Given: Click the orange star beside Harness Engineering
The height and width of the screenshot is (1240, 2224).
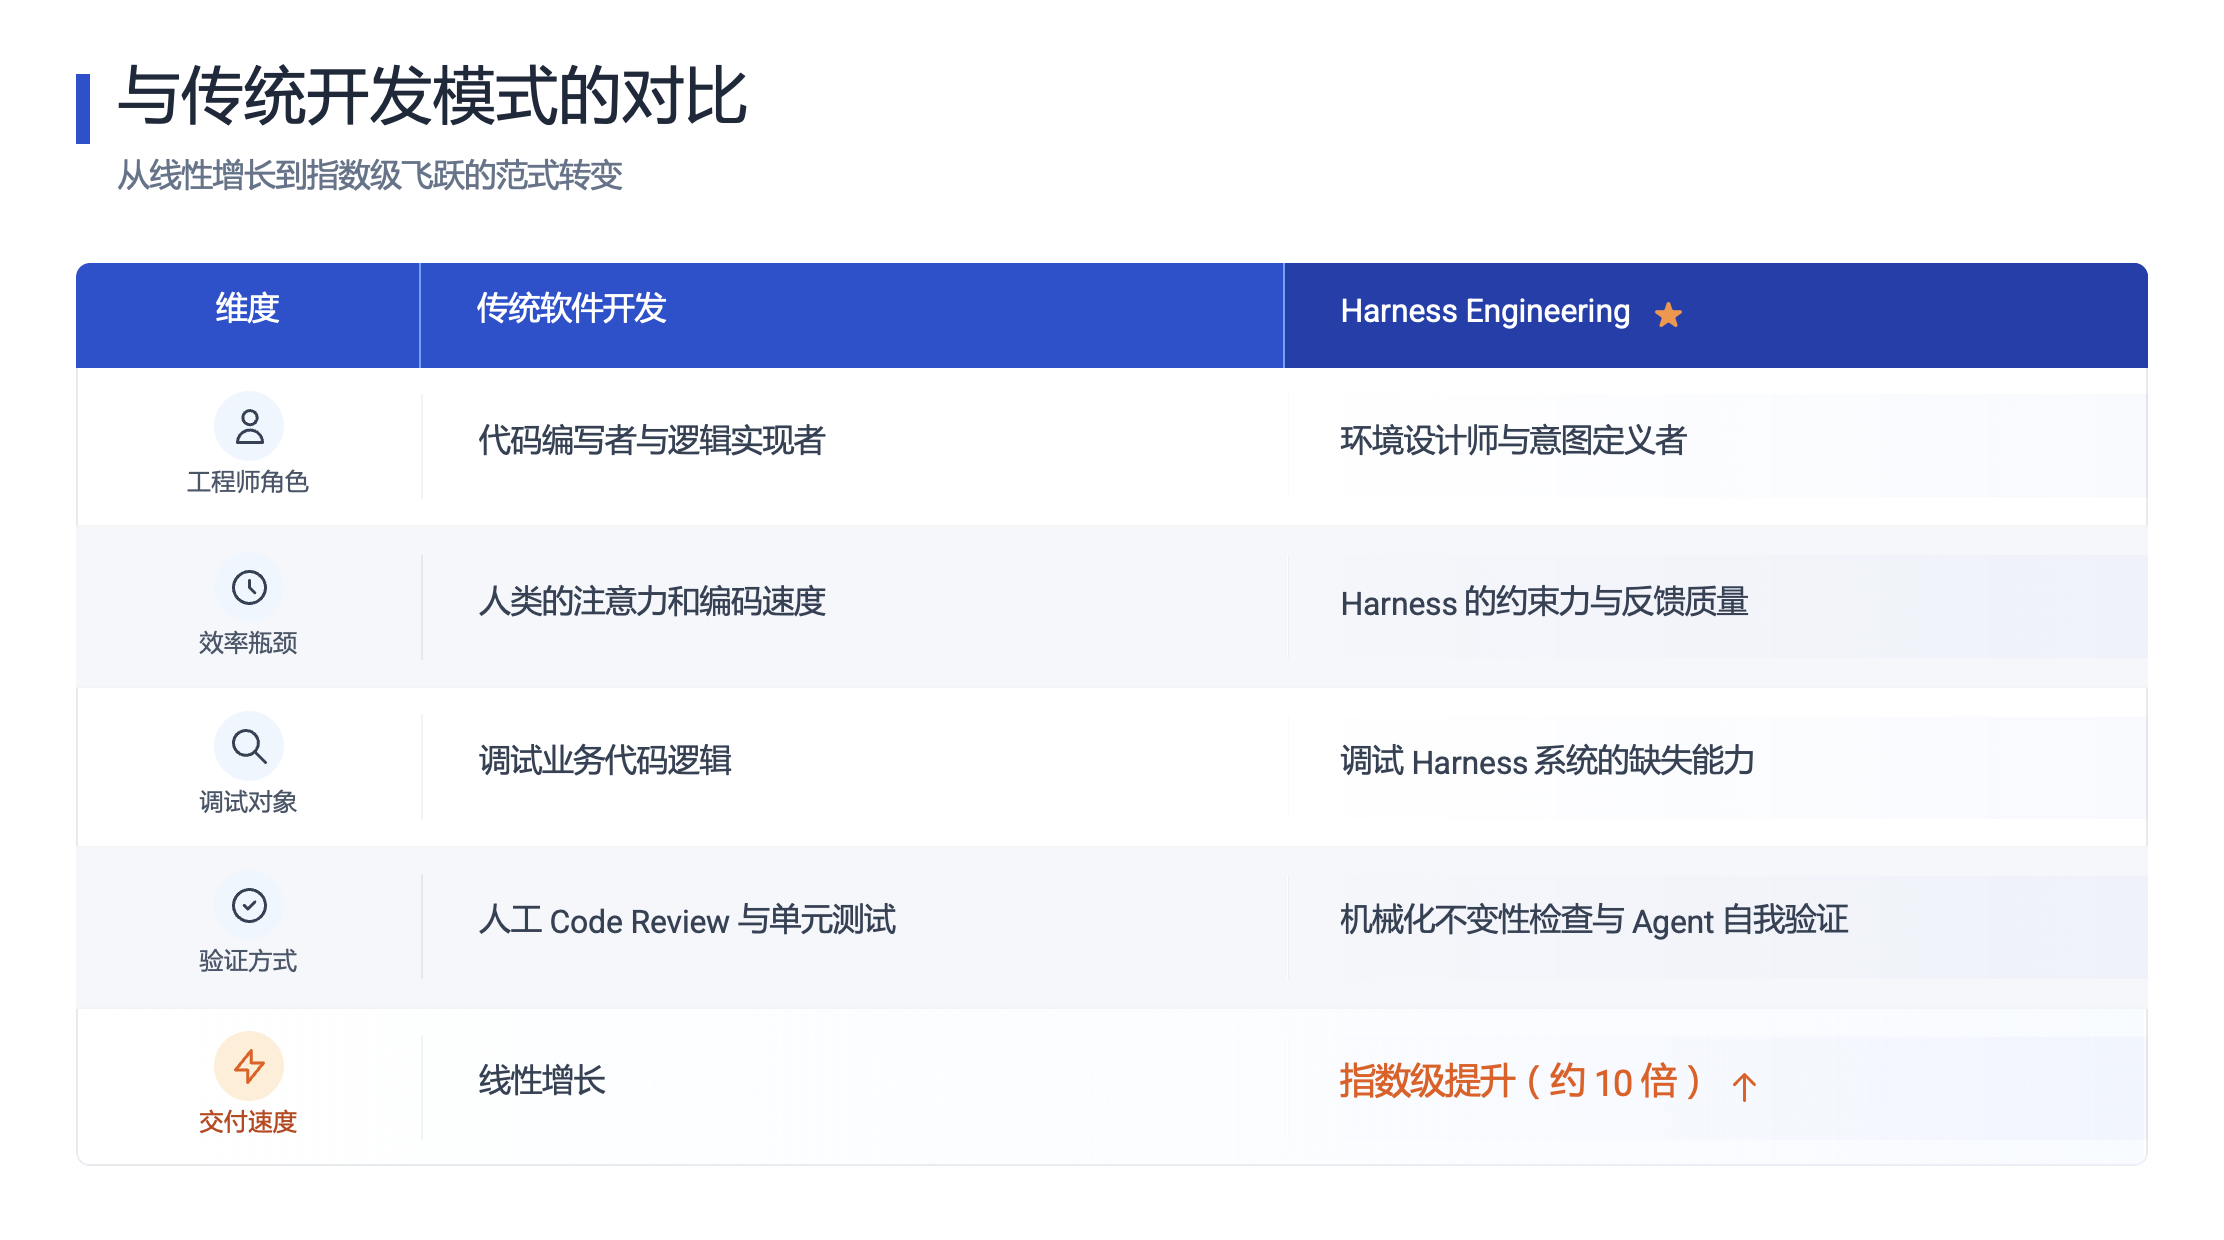Looking at the screenshot, I should click(1668, 315).
